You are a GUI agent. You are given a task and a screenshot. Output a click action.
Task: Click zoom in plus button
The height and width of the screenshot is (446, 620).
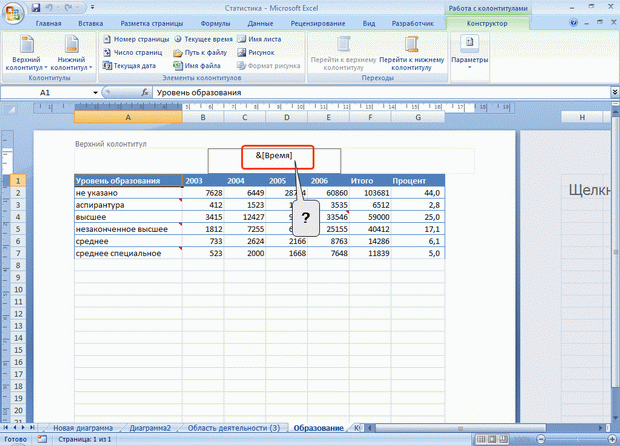pyautogui.click(x=612, y=439)
